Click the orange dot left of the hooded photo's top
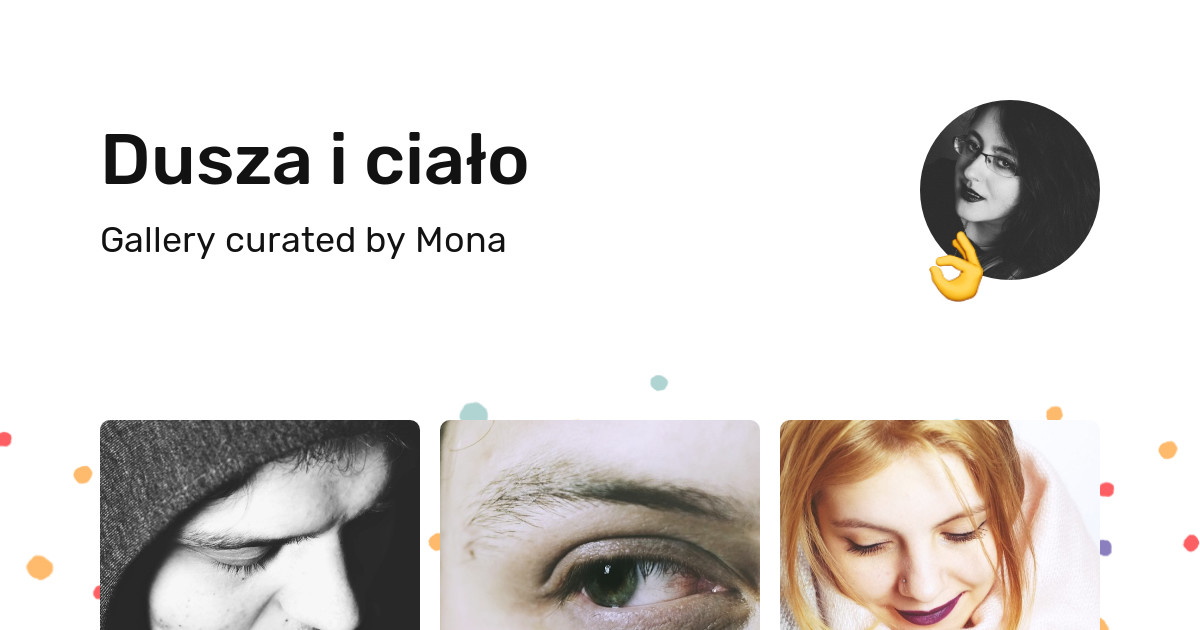The width and height of the screenshot is (1200, 630). pos(83,474)
